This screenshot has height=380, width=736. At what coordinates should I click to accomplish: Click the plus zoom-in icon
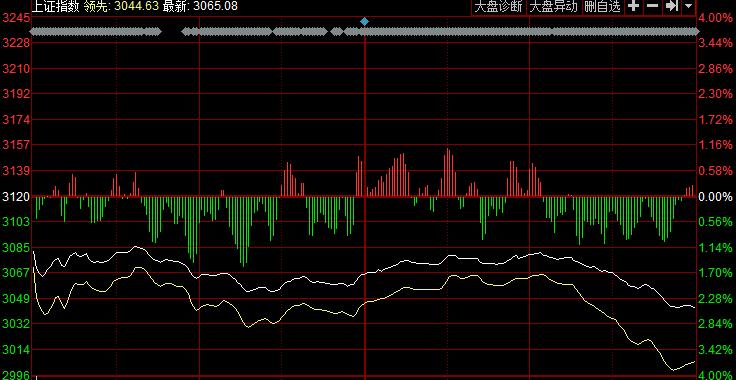click(634, 7)
